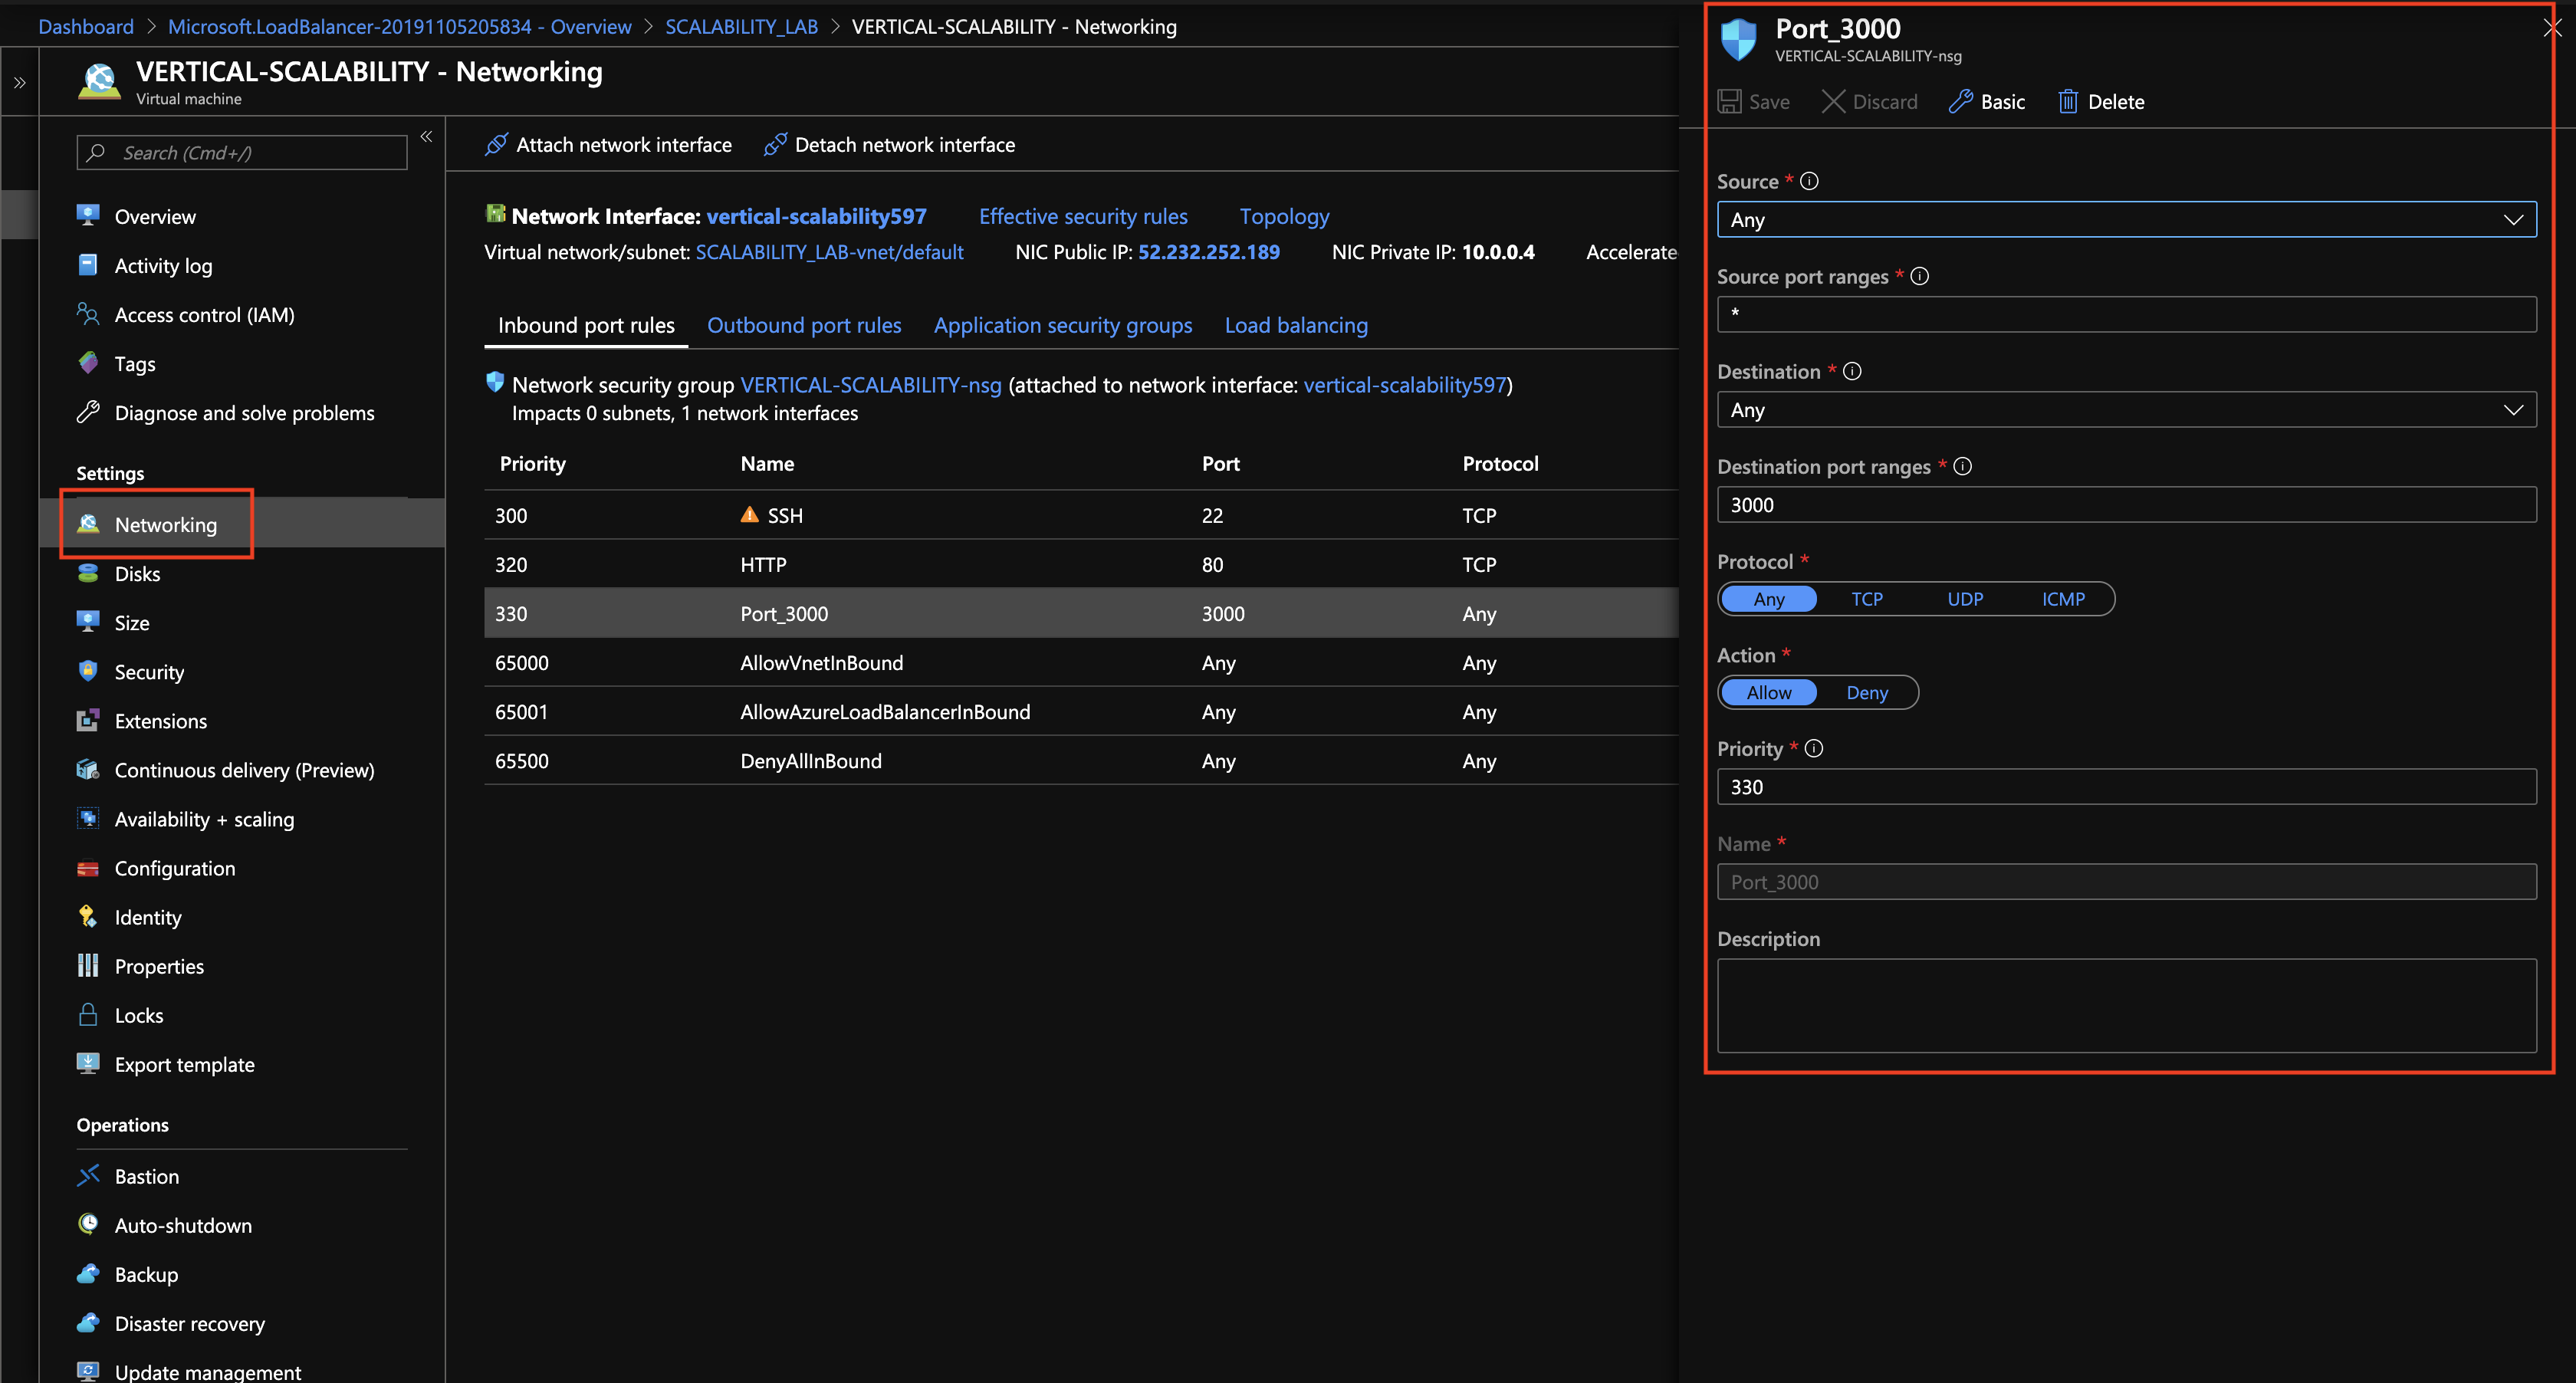Image resolution: width=2576 pixels, height=1383 pixels.
Task: Click Destination port ranges field
Action: point(2126,505)
